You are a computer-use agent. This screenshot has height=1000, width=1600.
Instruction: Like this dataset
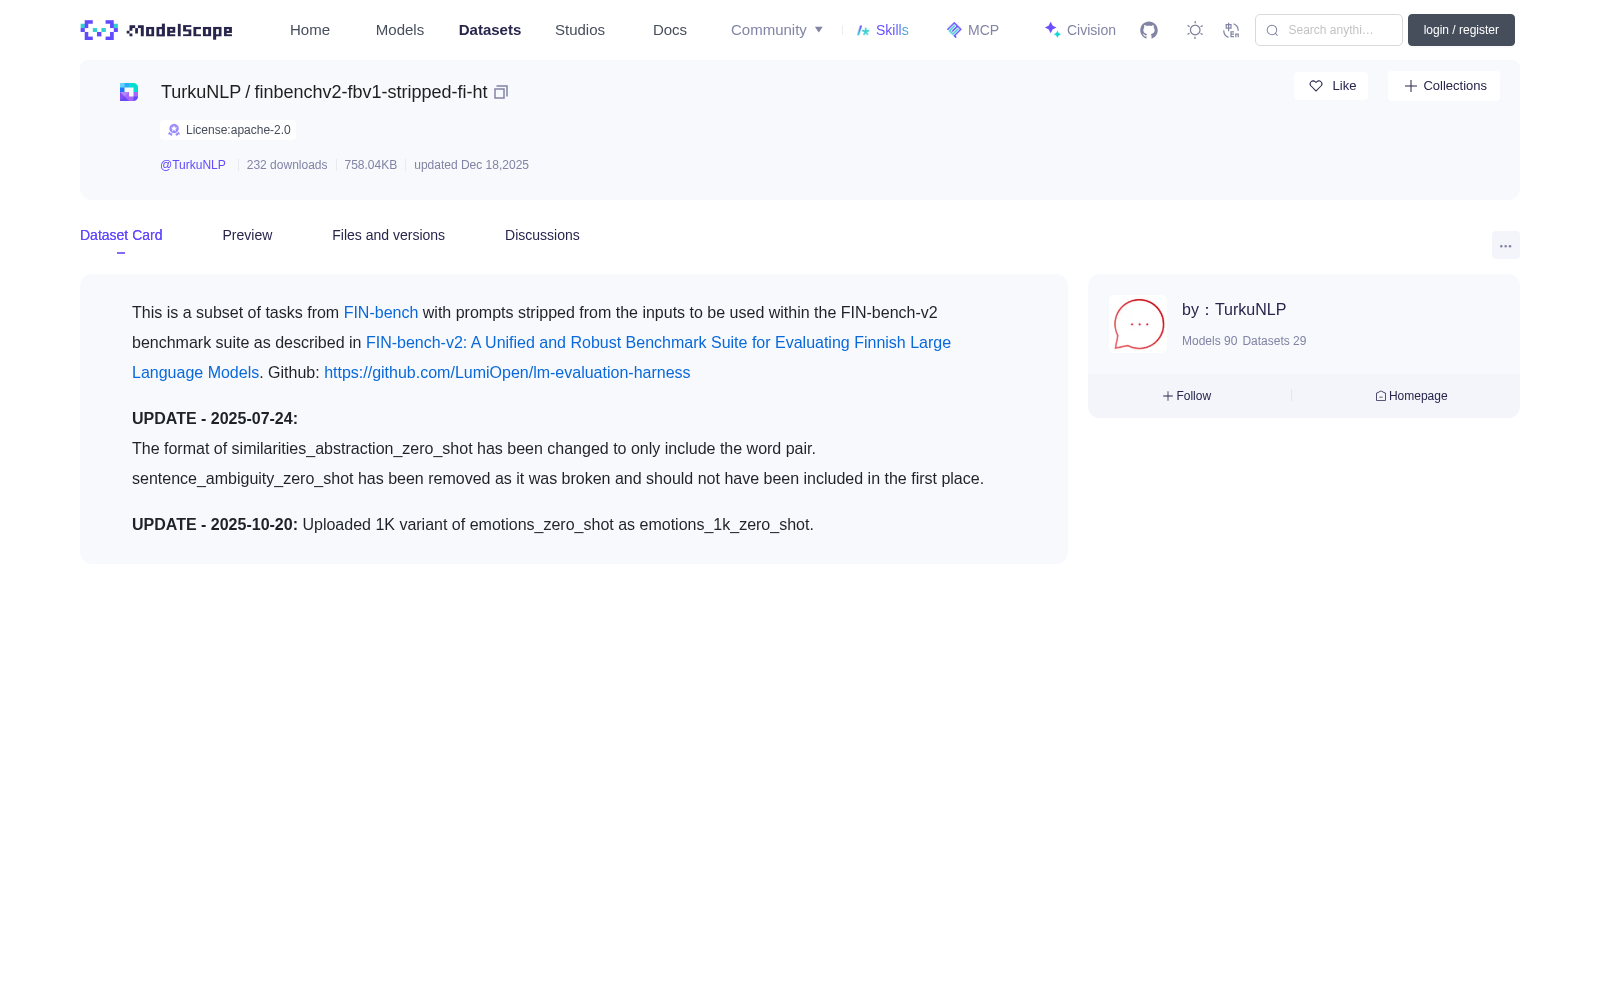(x=1331, y=86)
